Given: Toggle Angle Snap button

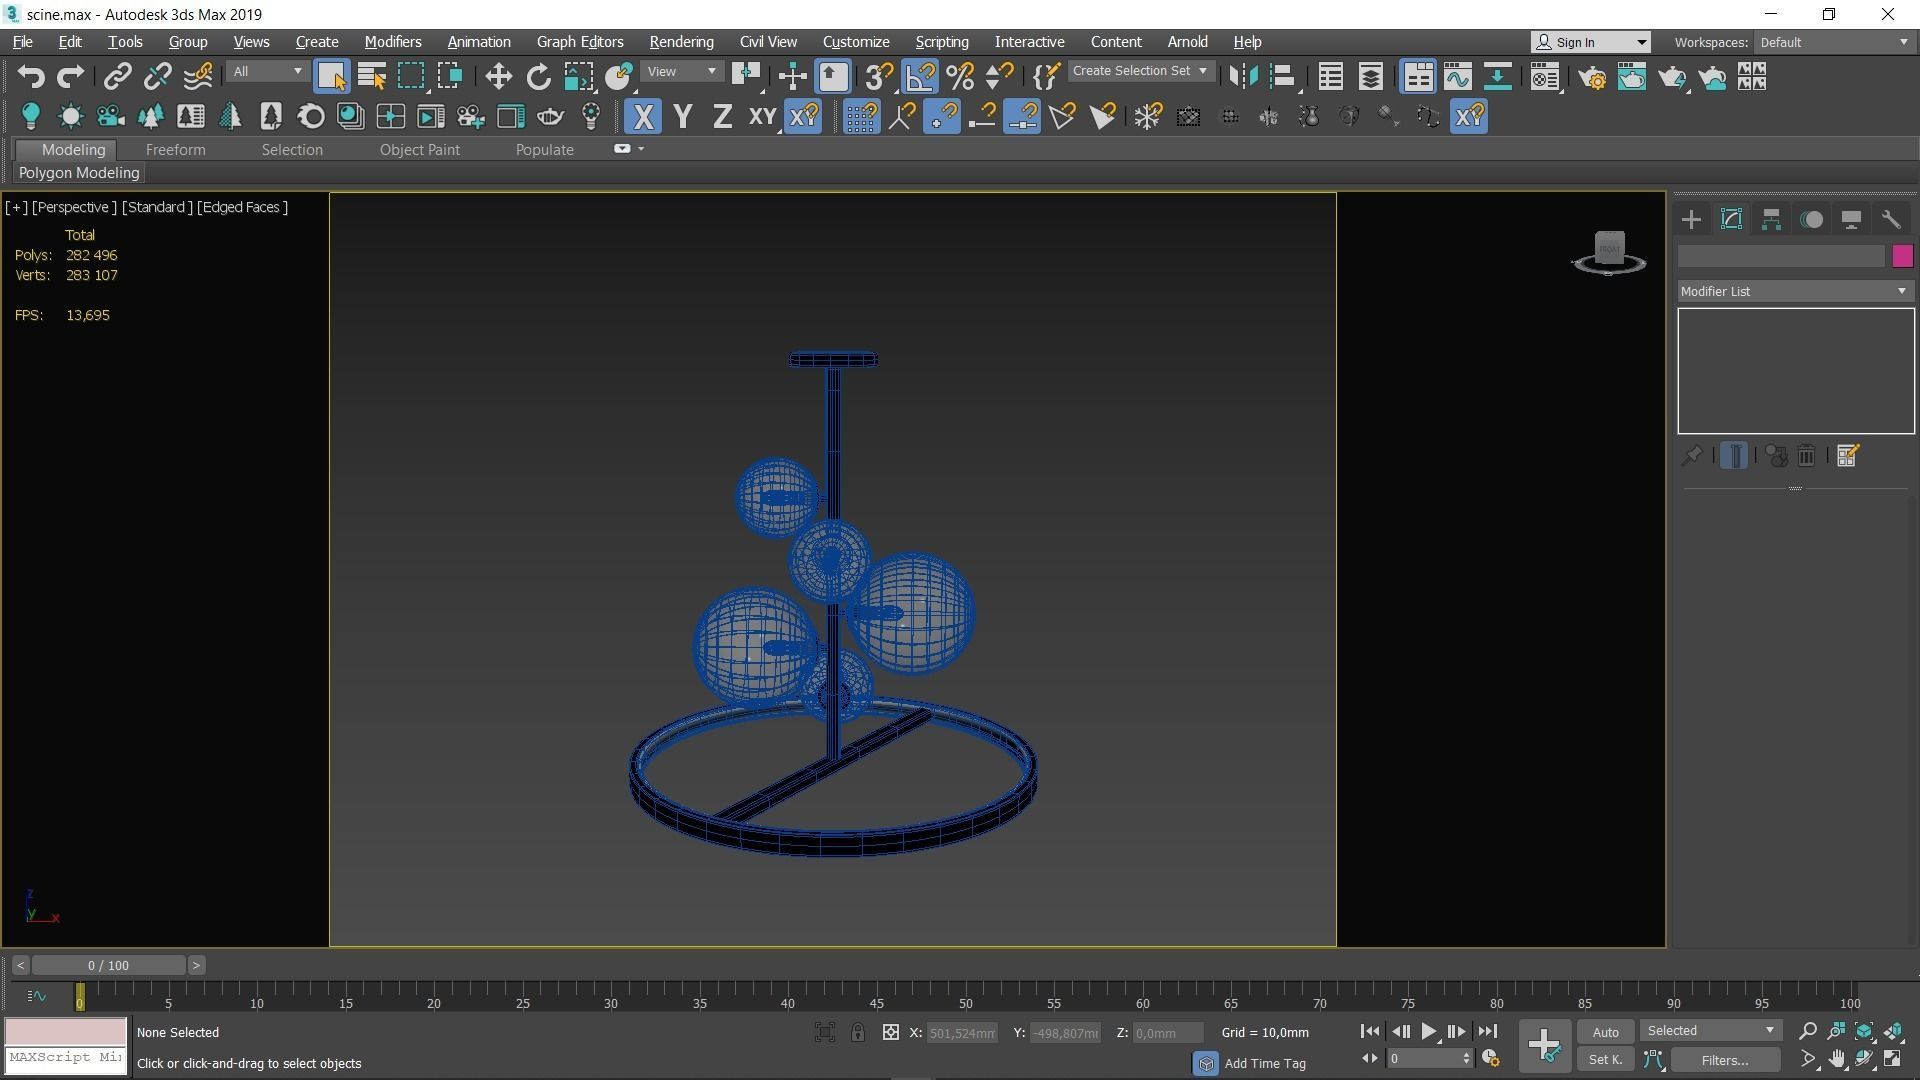Looking at the screenshot, I should click(x=920, y=77).
